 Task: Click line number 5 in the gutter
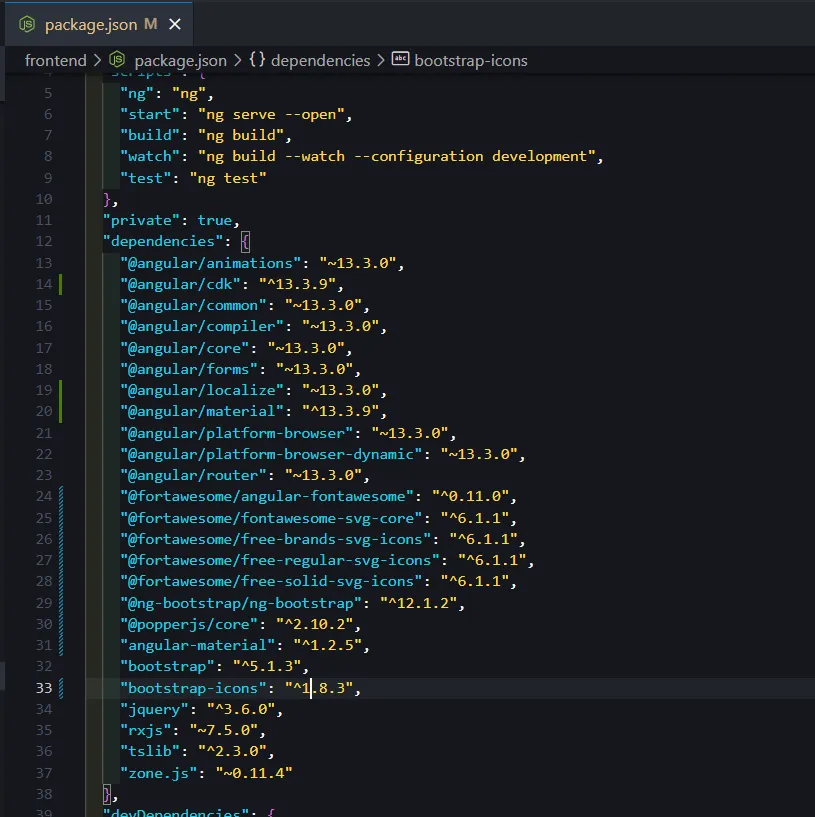click(48, 93)
